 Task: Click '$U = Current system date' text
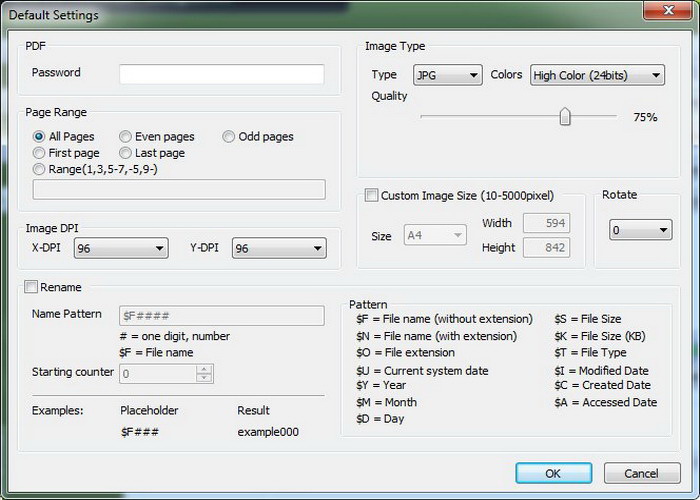(x=422, y=371)
